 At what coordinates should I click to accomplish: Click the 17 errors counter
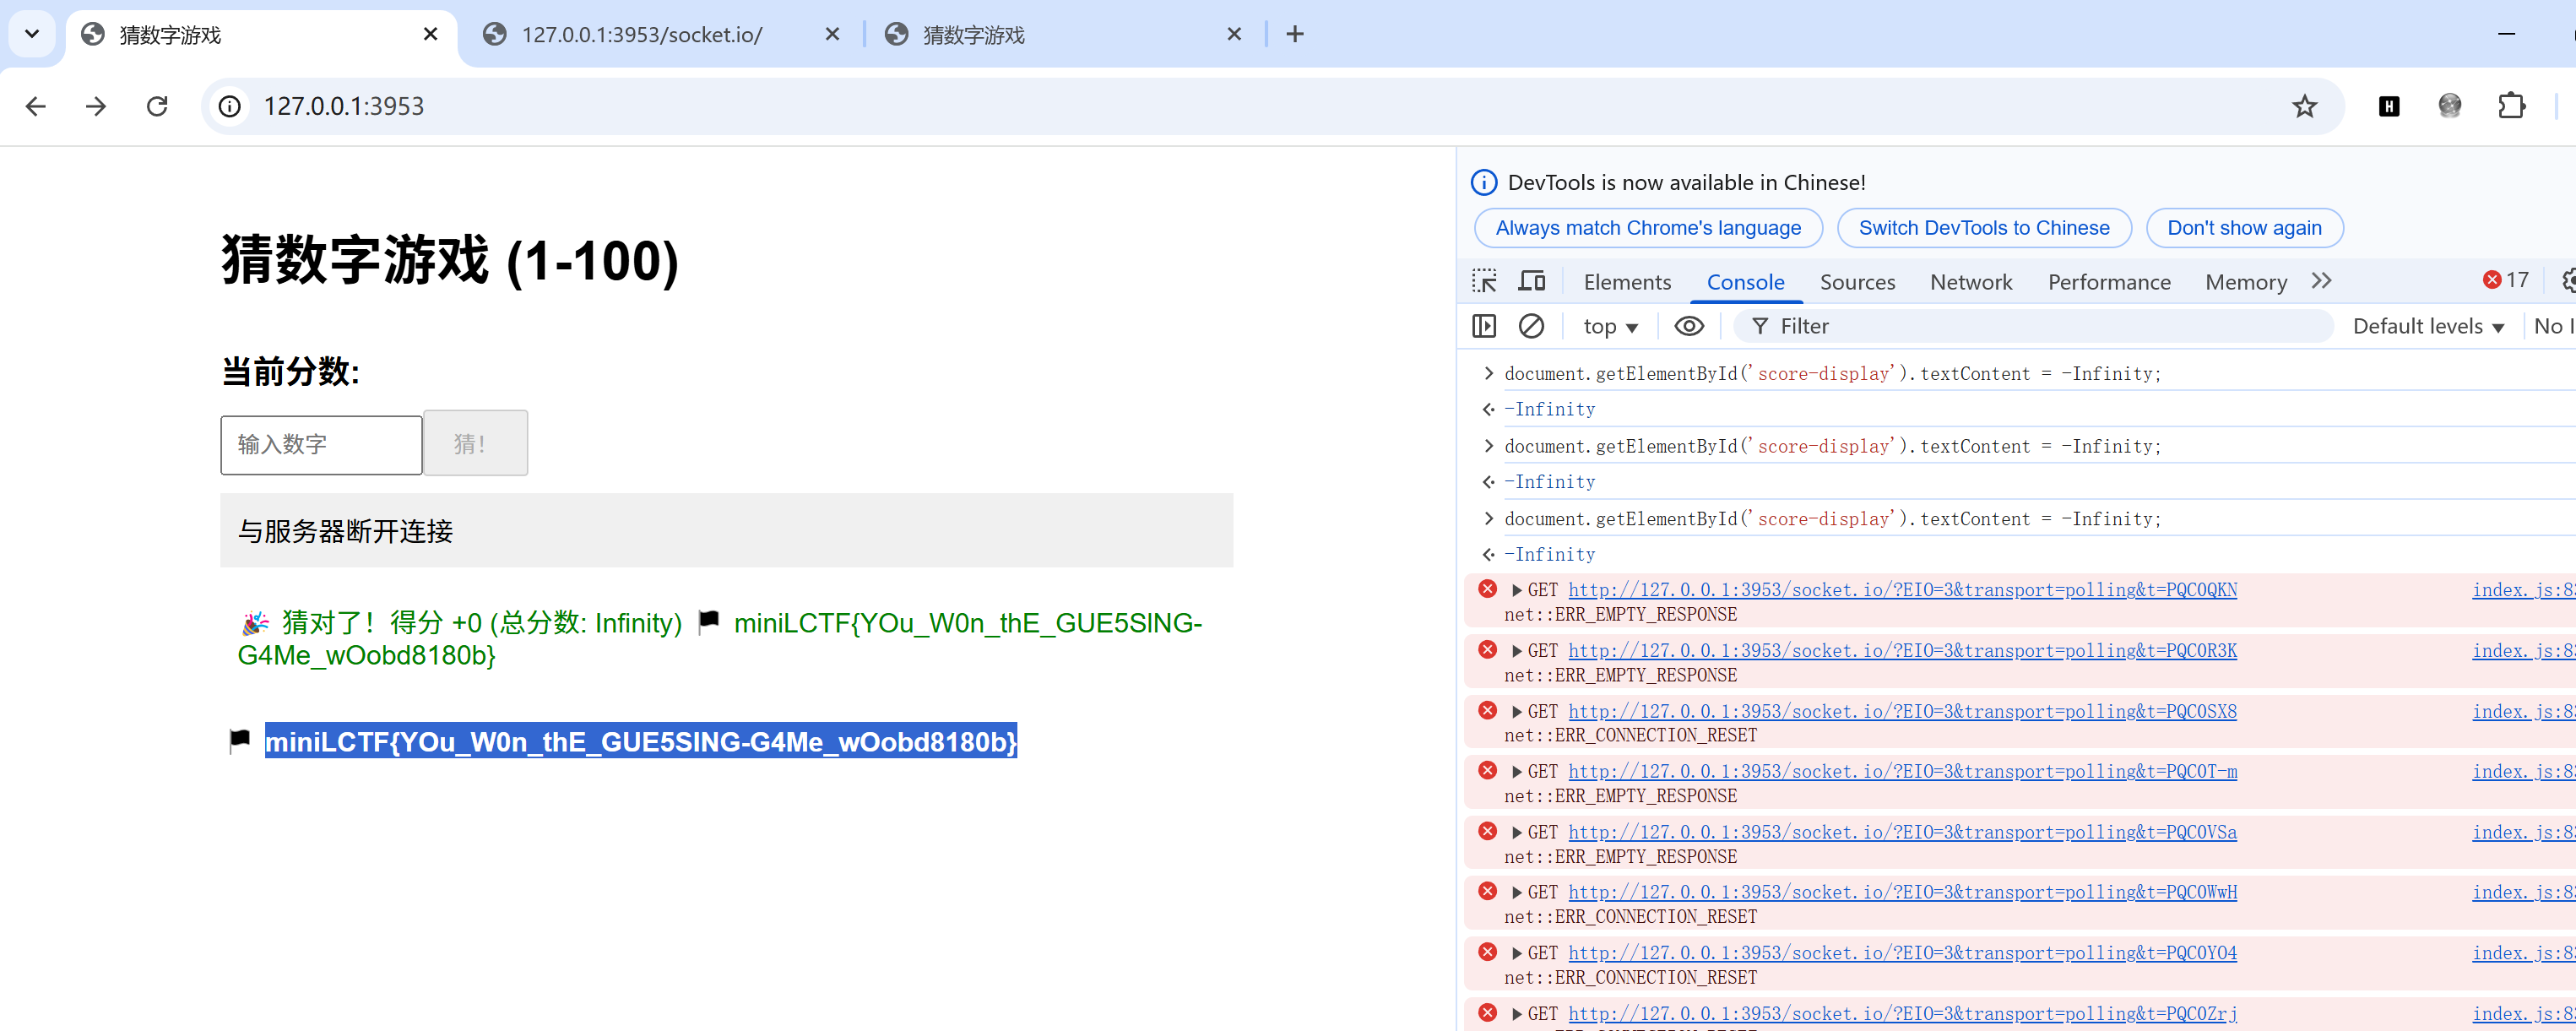[x=2506, y=280]
